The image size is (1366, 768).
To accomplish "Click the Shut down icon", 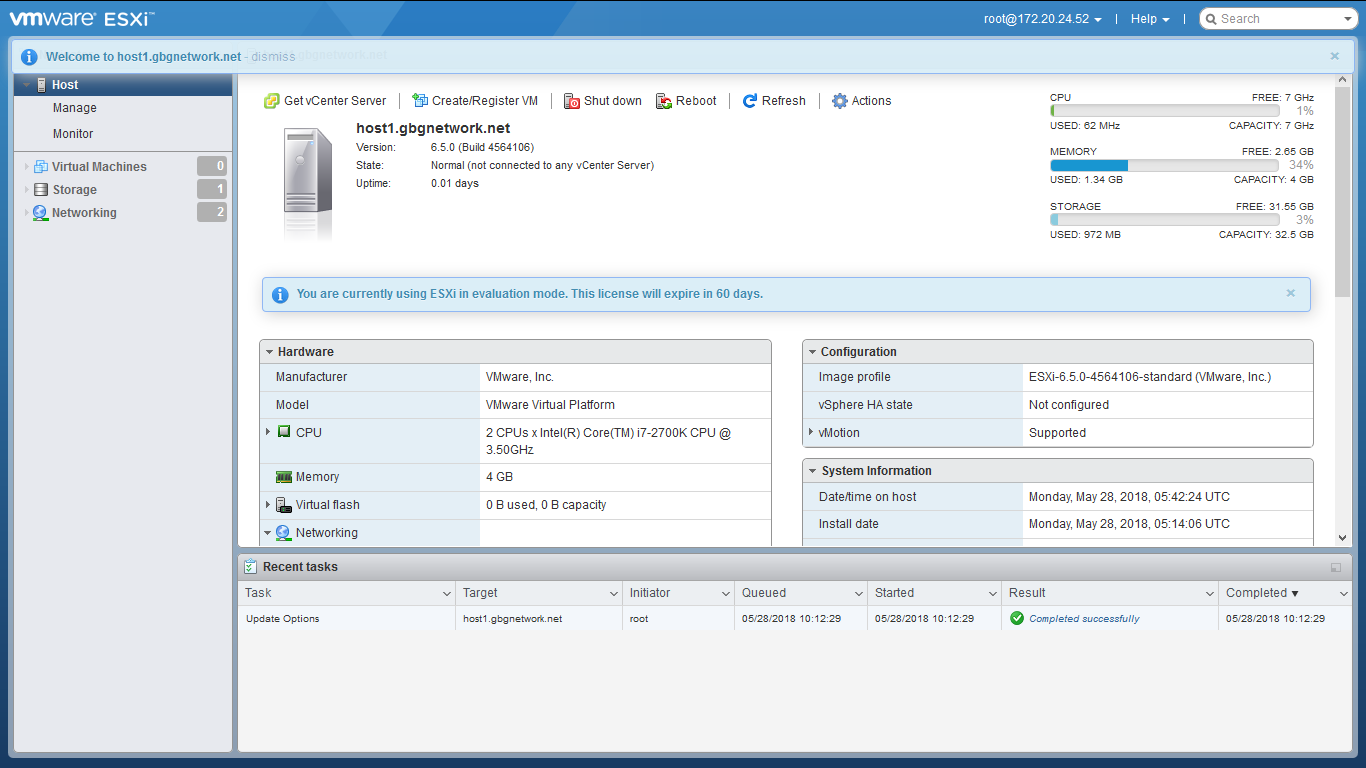I will click(572, 101).
